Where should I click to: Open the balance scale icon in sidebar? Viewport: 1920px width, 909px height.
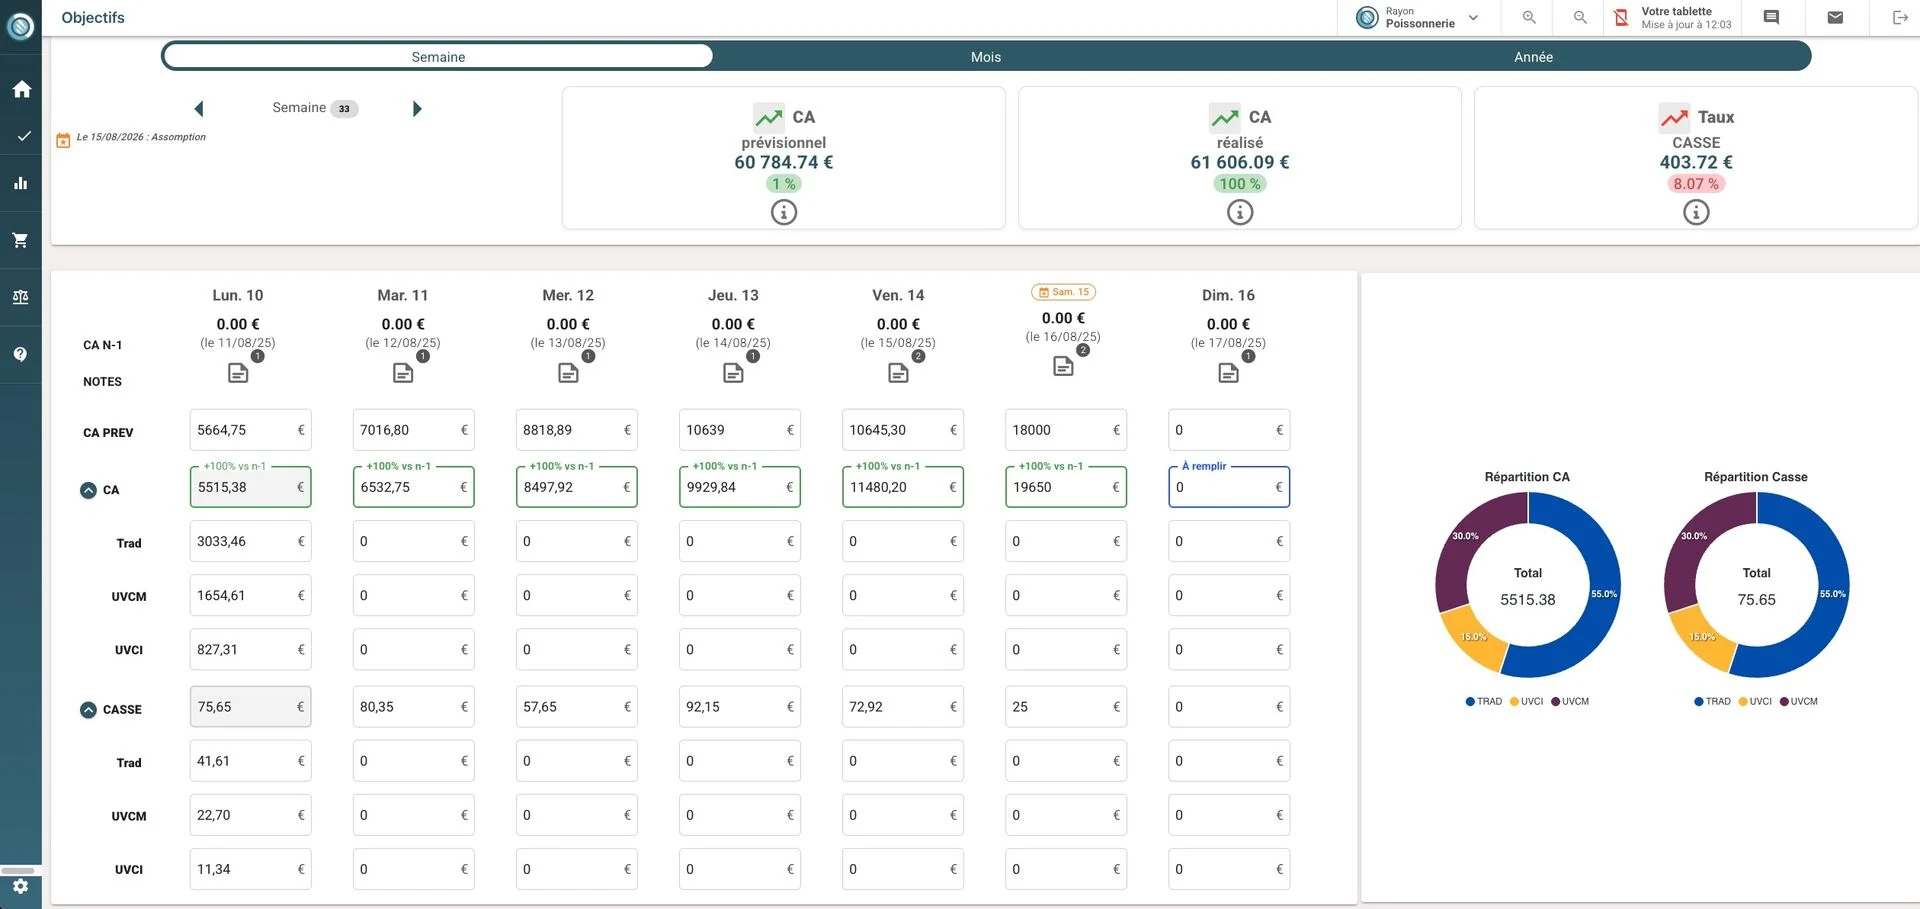[20, 297]
